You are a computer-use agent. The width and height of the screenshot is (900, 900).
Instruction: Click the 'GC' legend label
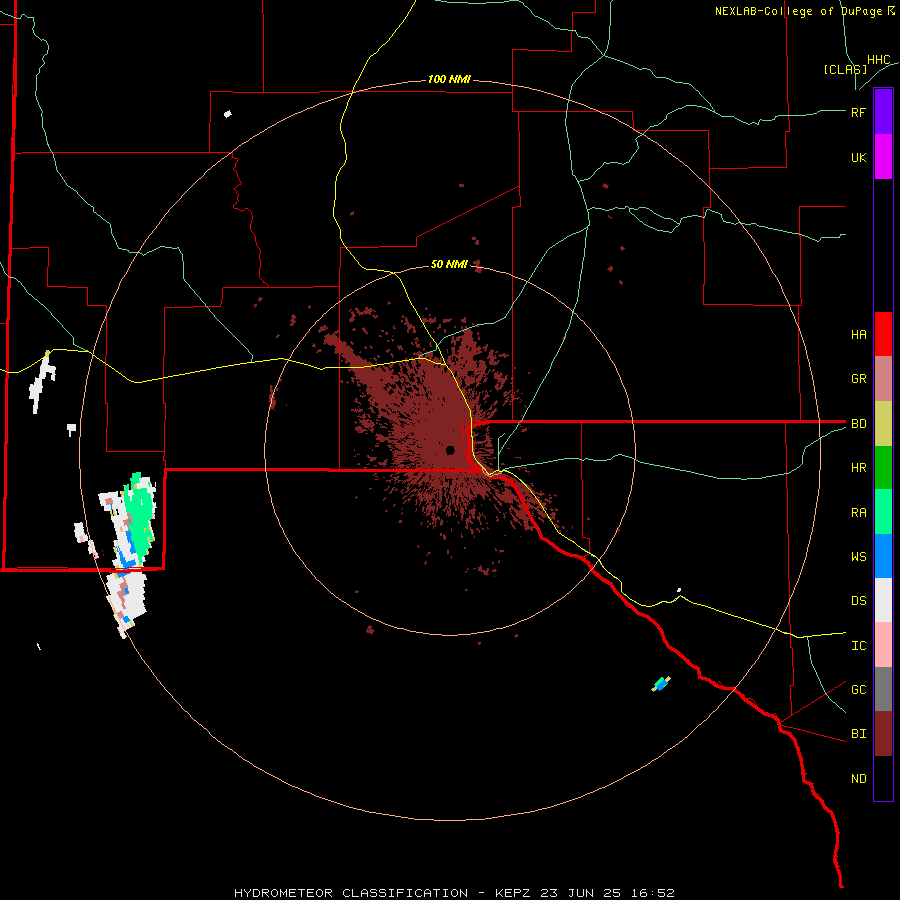(858, 690)
